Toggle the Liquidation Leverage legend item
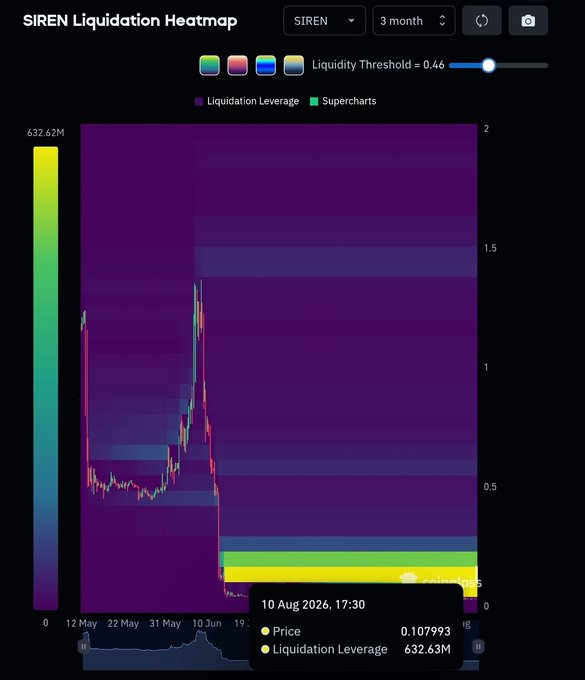The image size is (585, 680). click(247, 101)
